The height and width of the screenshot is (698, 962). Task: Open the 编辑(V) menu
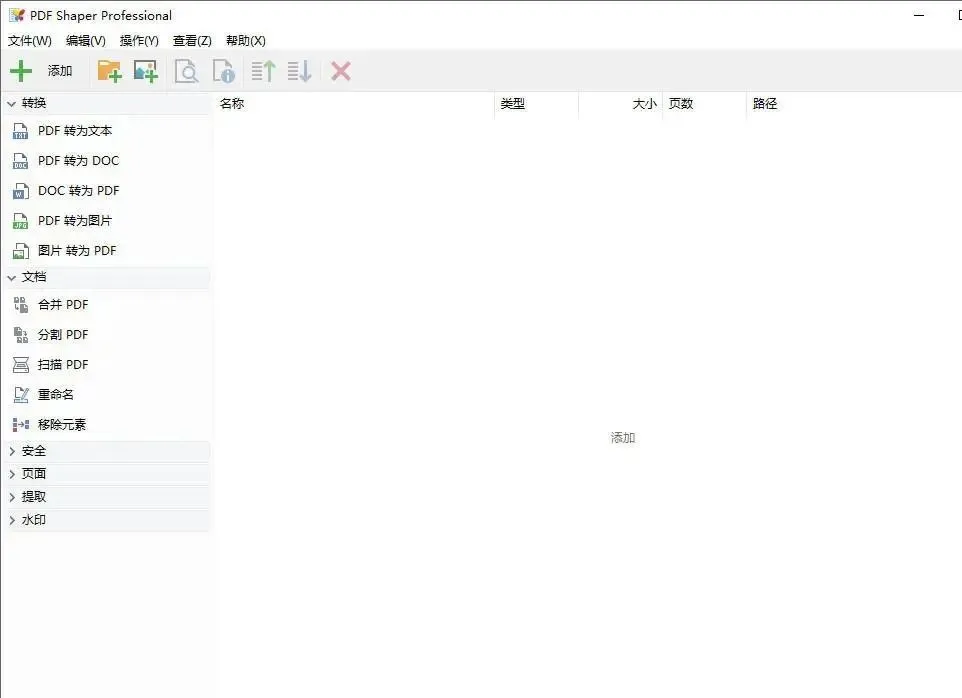[85, 40]
